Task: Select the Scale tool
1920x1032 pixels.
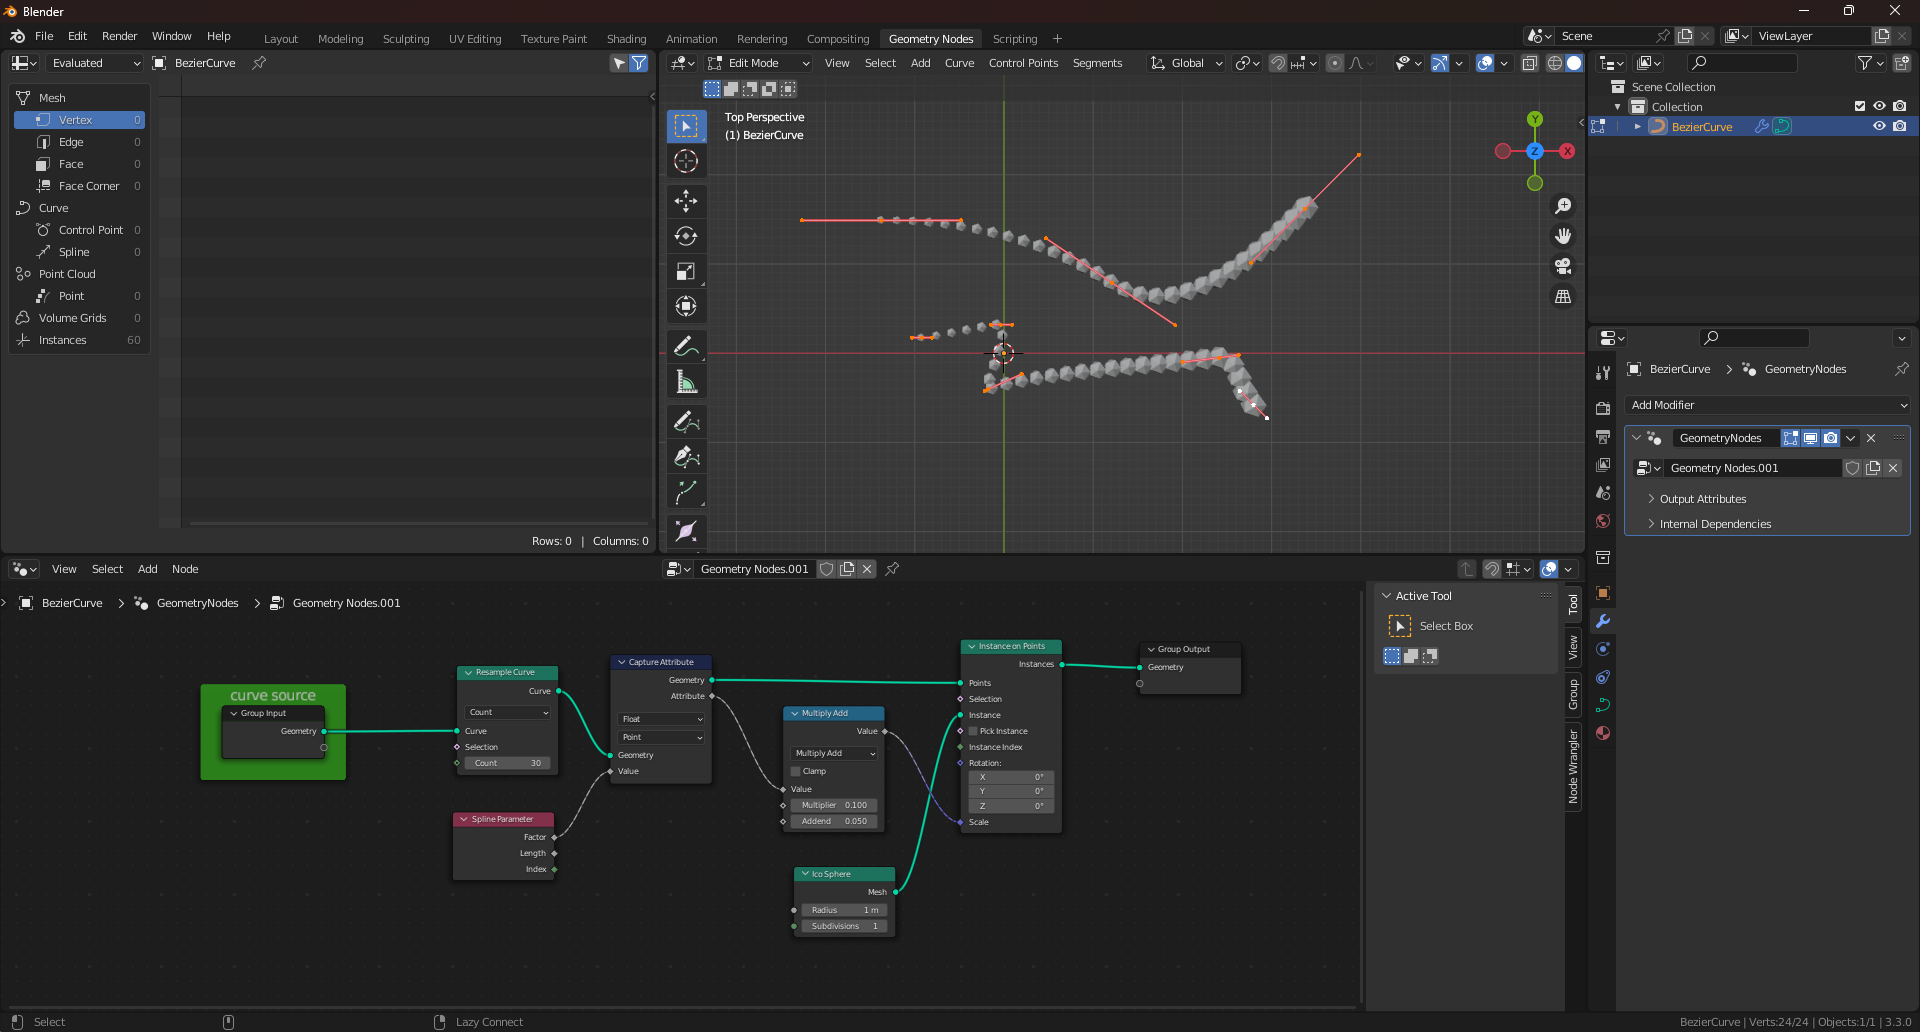Action: pyautogui.click(x=686, y=271)
